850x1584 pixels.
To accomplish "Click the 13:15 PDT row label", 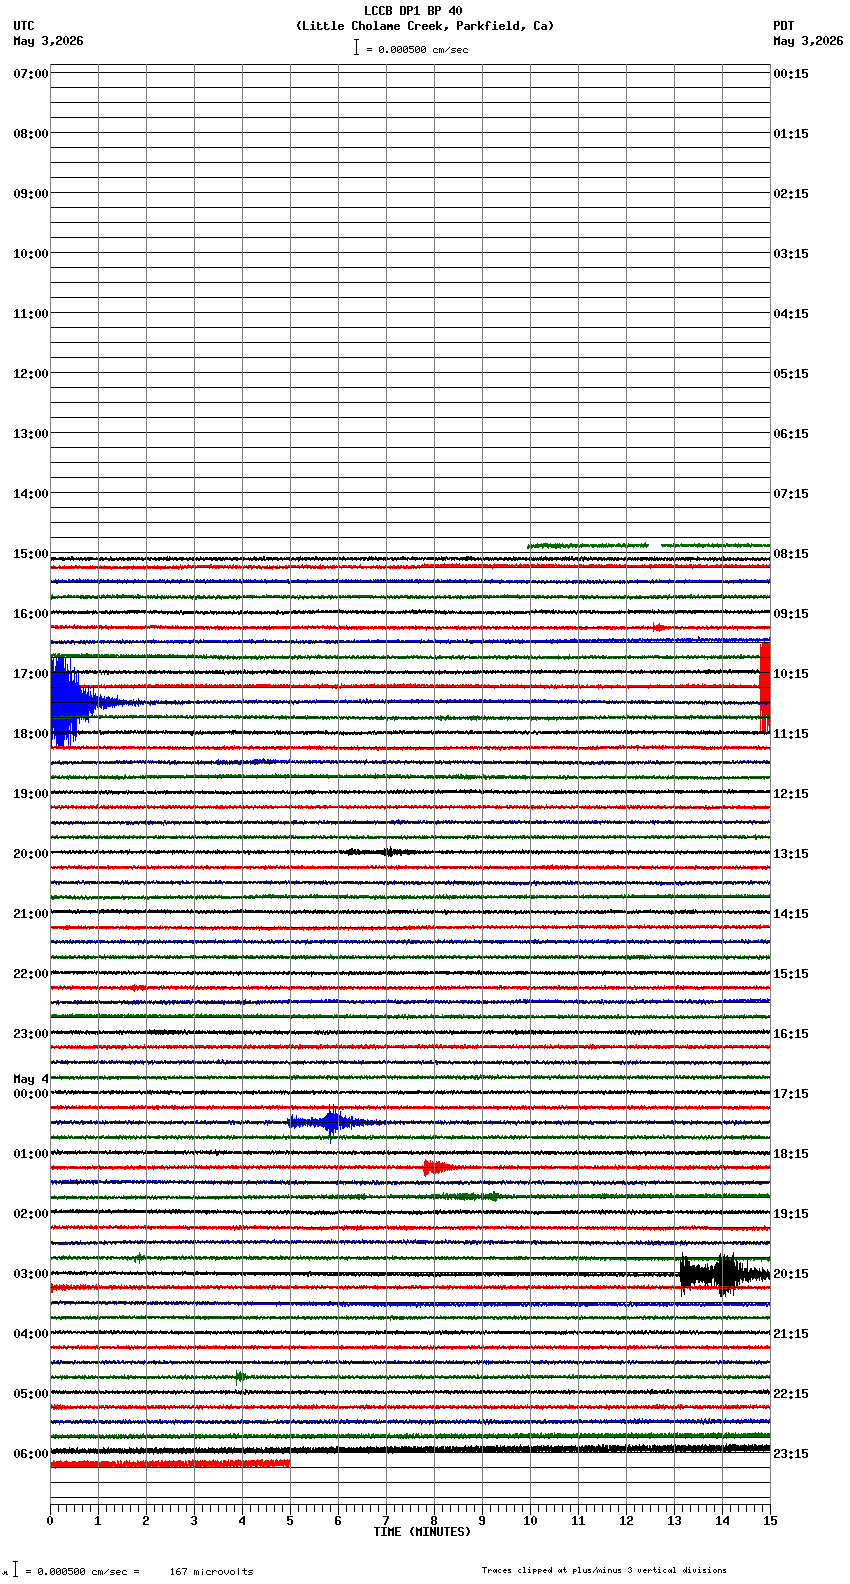I will [x=791, y=854].
